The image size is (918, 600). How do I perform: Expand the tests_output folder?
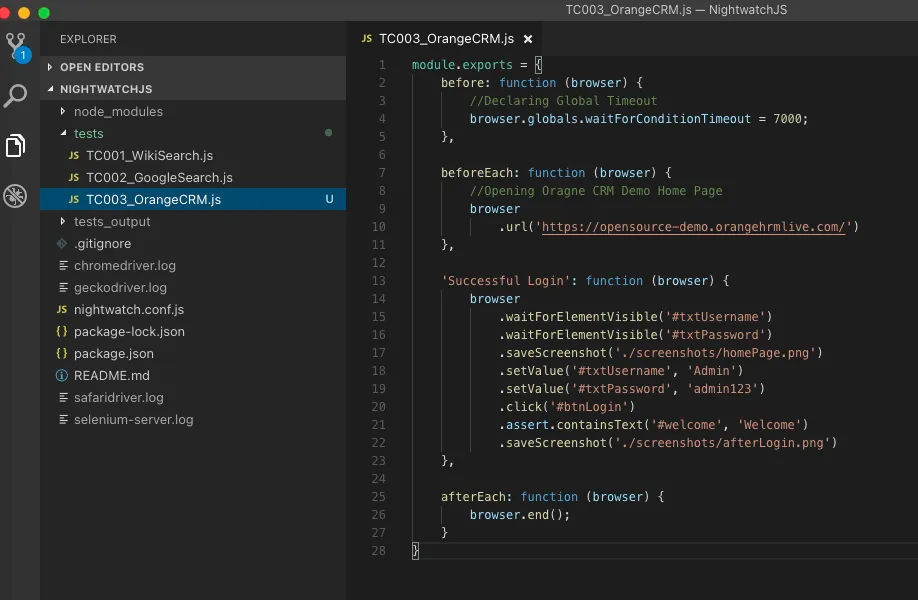pos(193,221)
